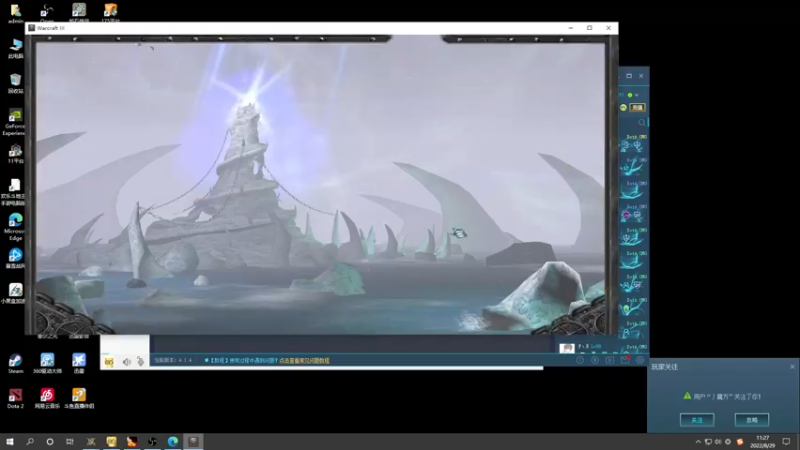800x450 pixels.
Task: Click the video play icon in platform bar
Action: click(x=610, y=360)
